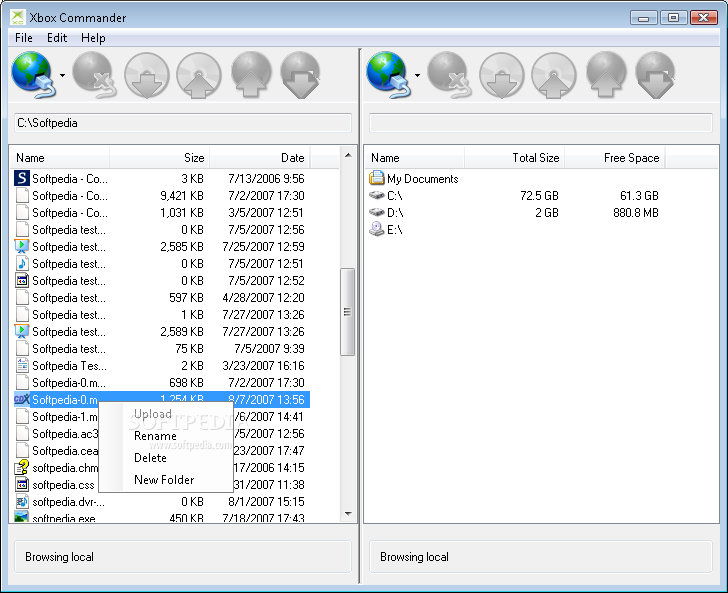Sort right list by Total Size column
The width and height of the screenshot is (728, 593).
coord(514,158)
